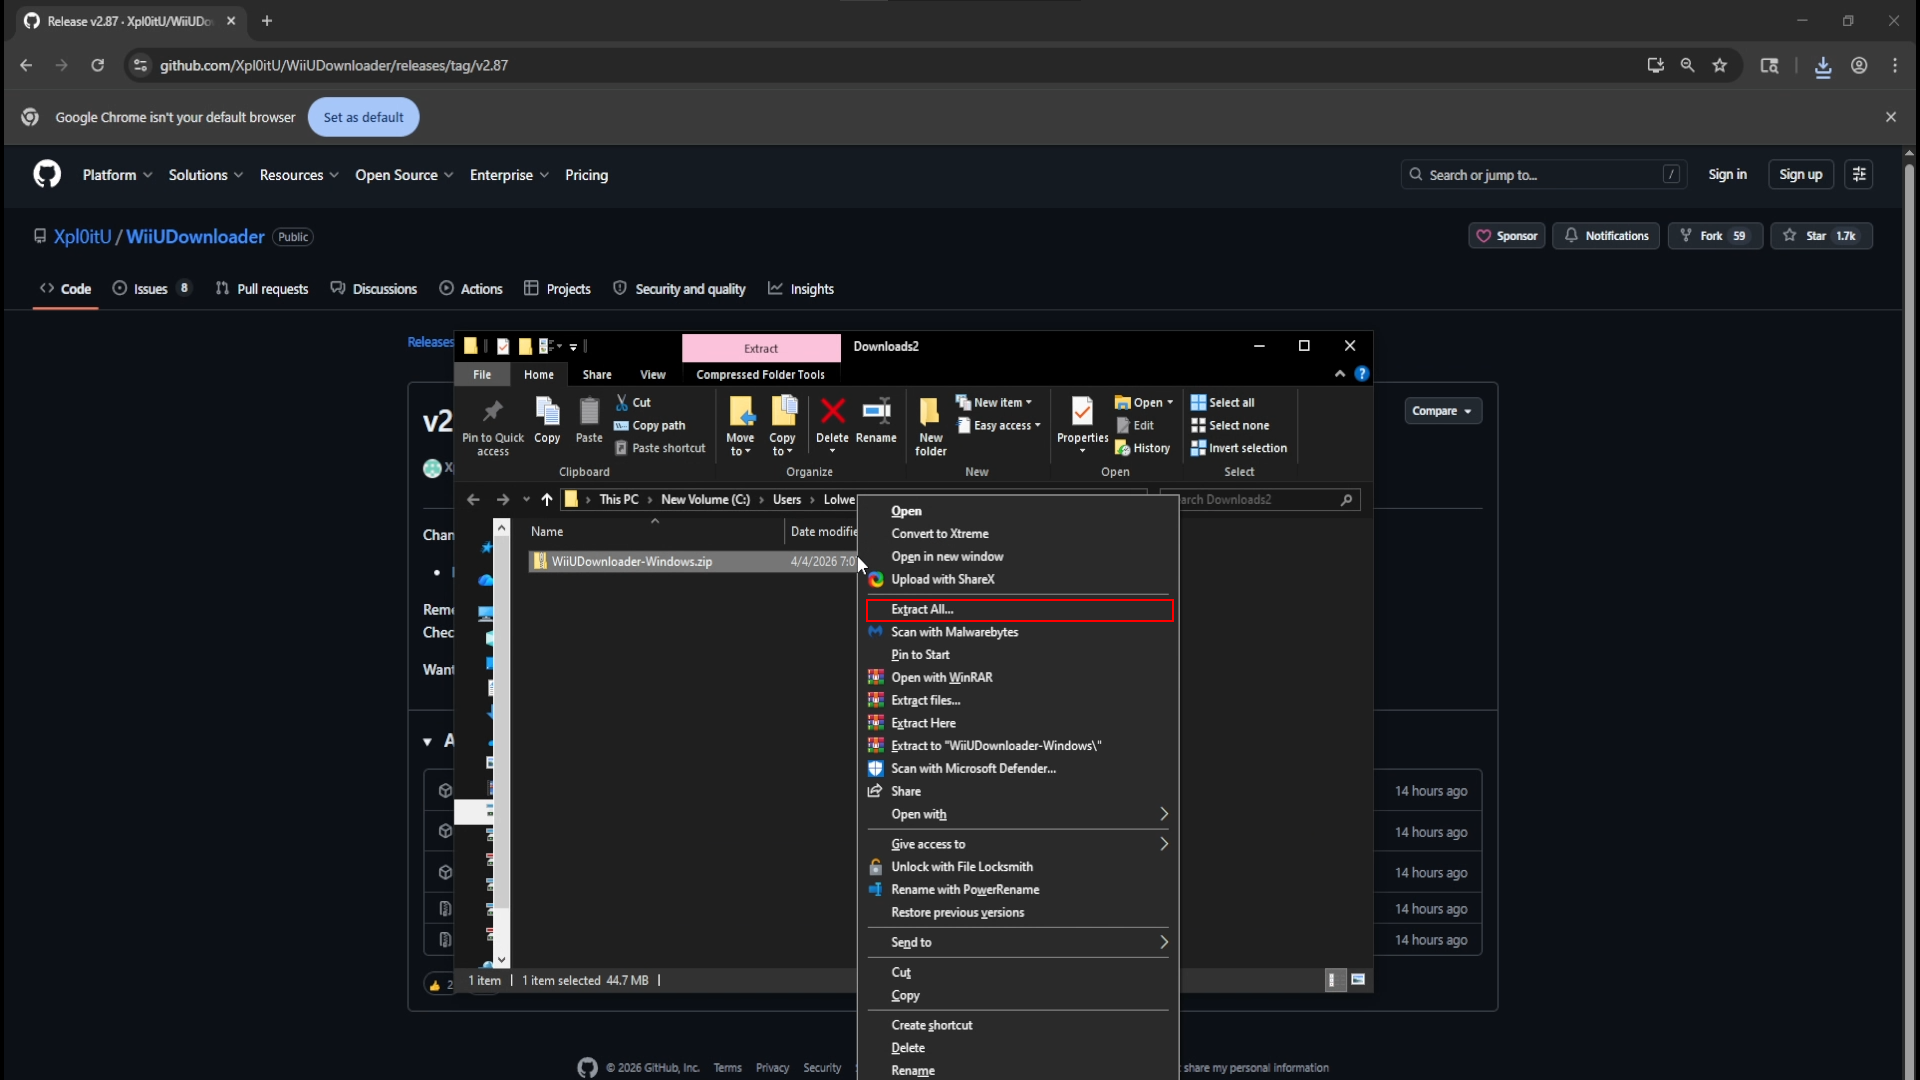Switch to the View ribbon tab
Image resolution: width=1920 pixels, height=1080 pixels.
tap(652, 375)
